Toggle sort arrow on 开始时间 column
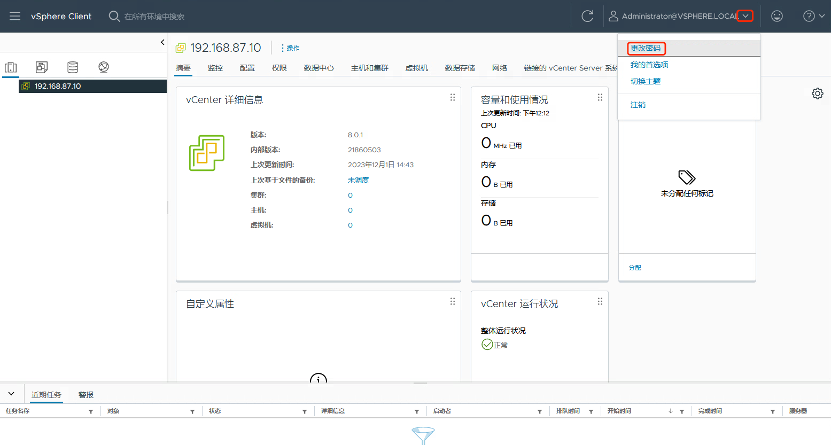The image size is (832, 446). 671,411
